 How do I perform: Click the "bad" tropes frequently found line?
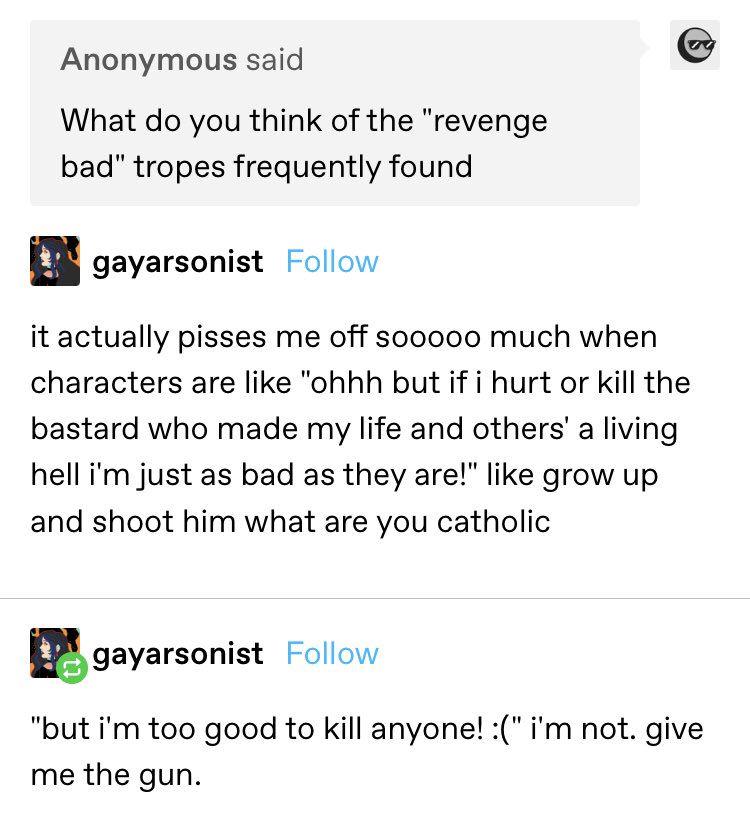[266, 167]
